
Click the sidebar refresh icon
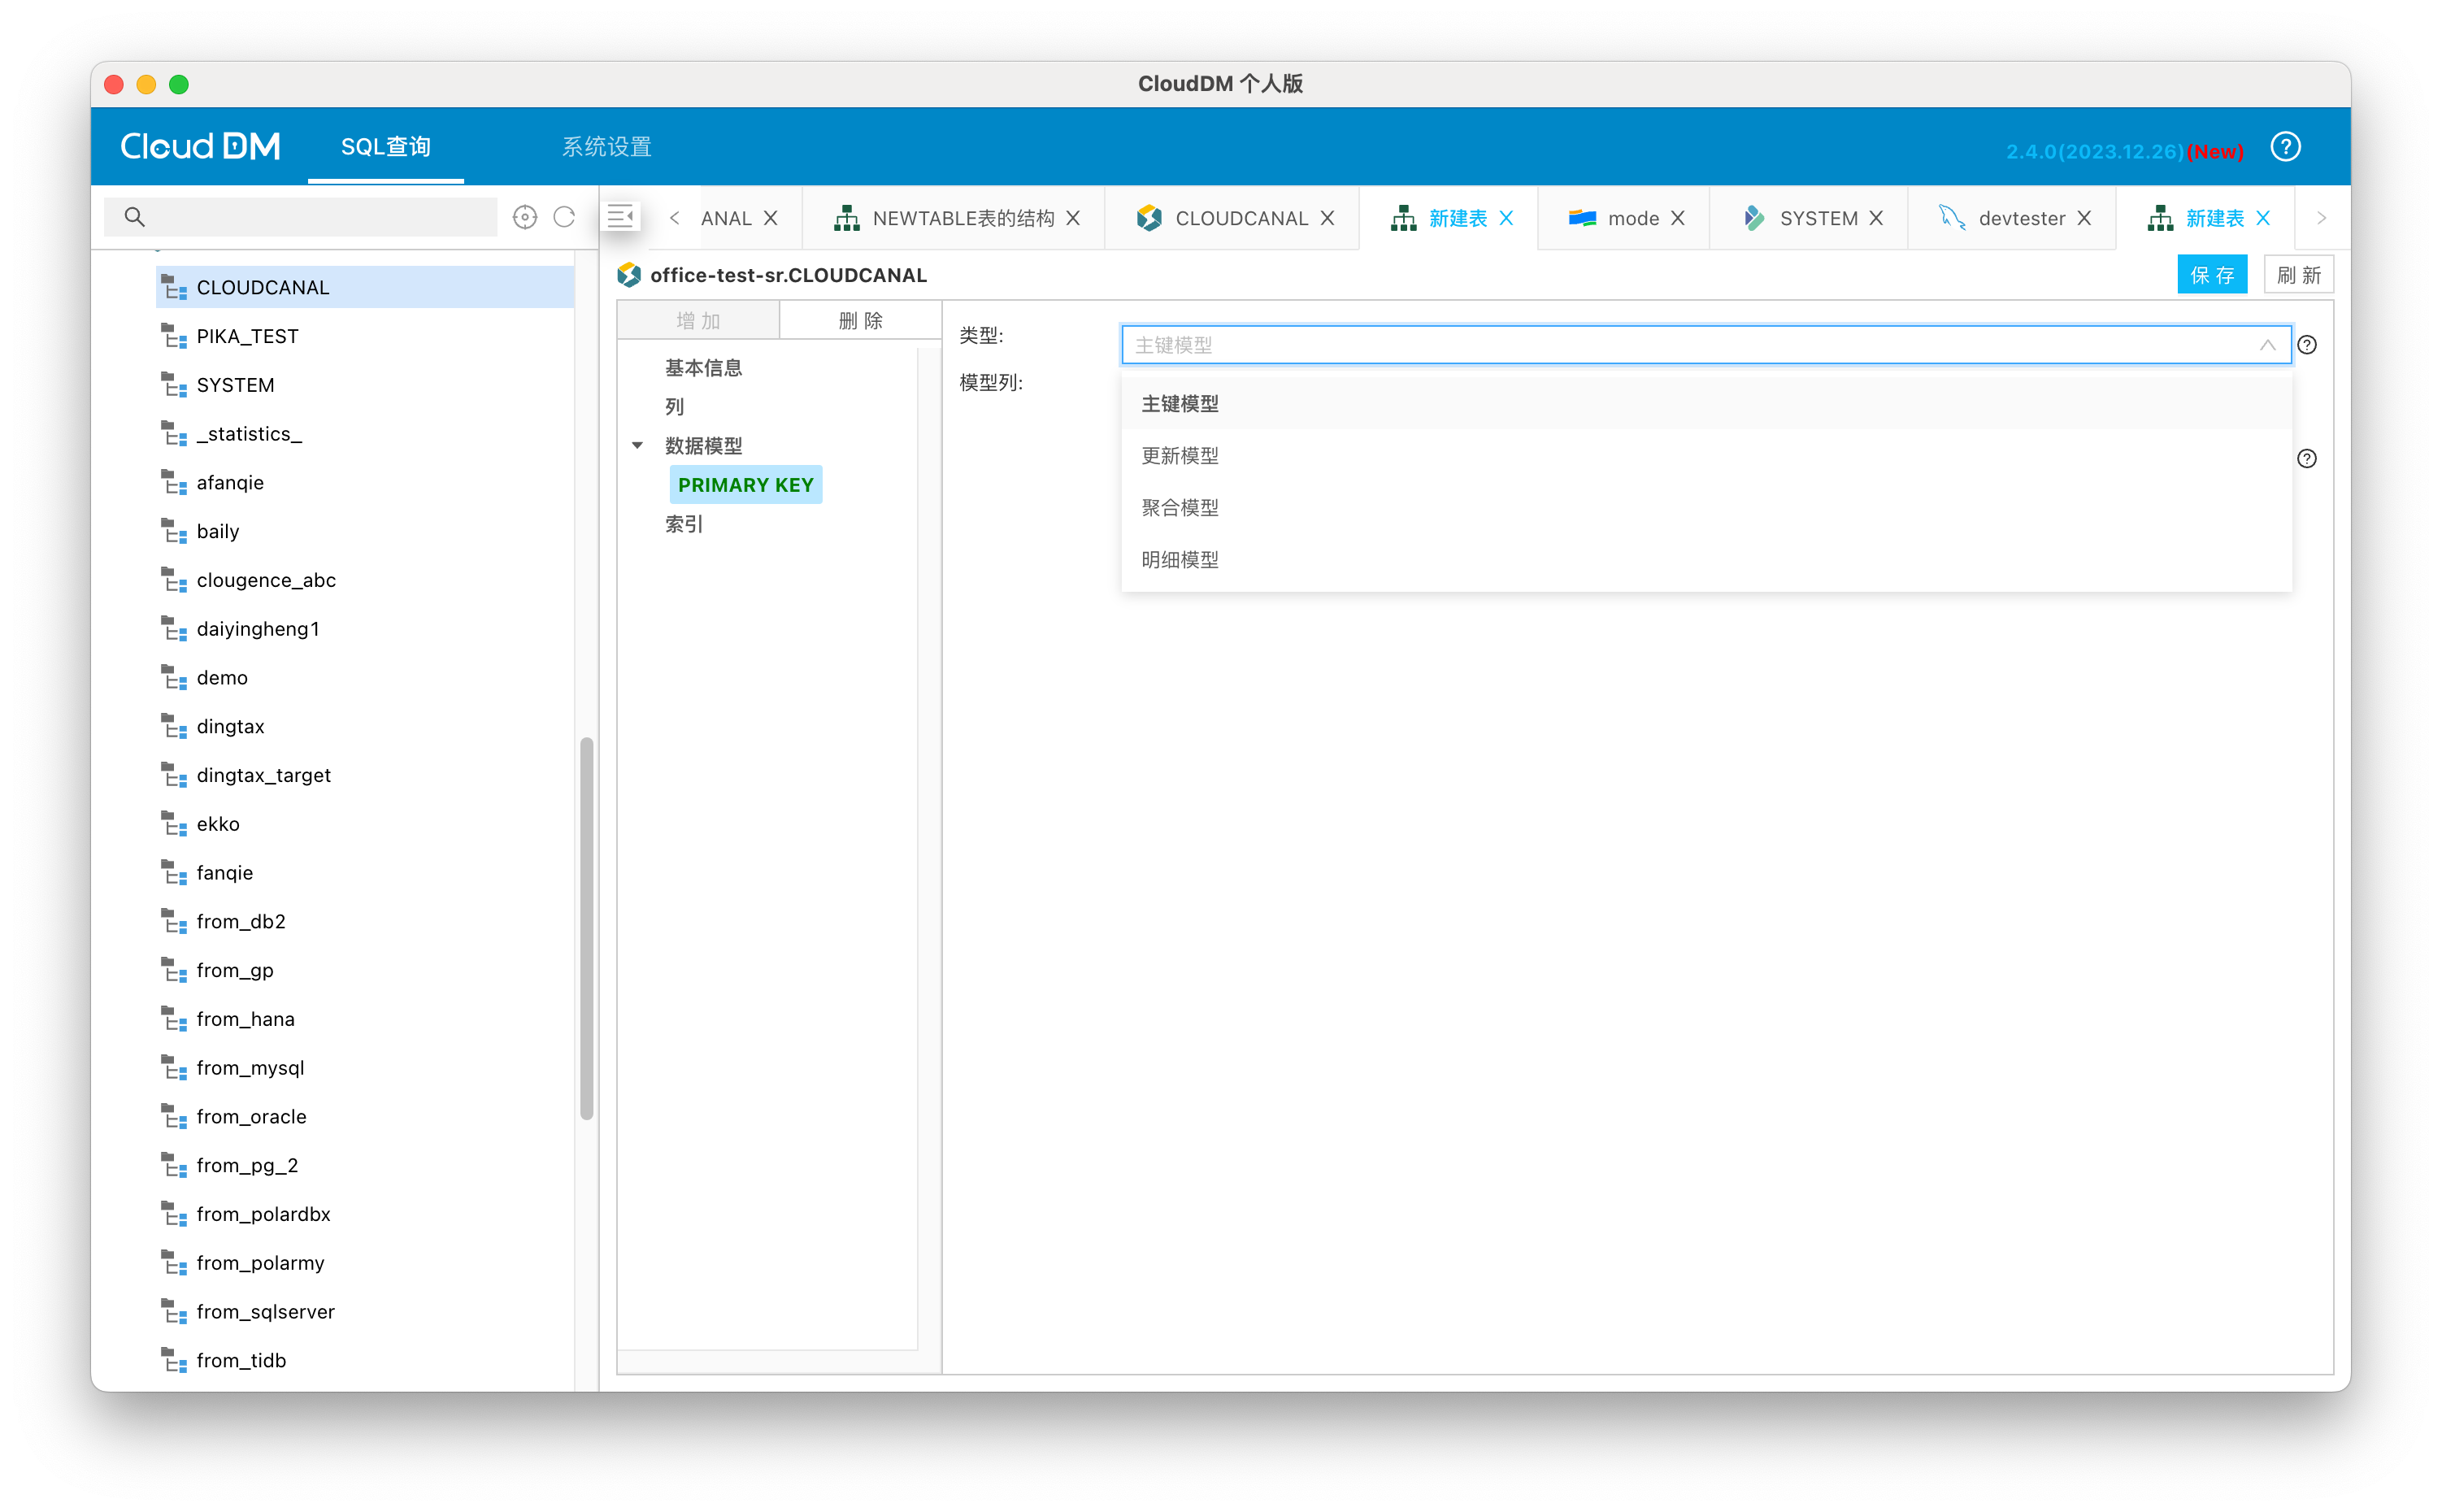[x=564, y=217]
